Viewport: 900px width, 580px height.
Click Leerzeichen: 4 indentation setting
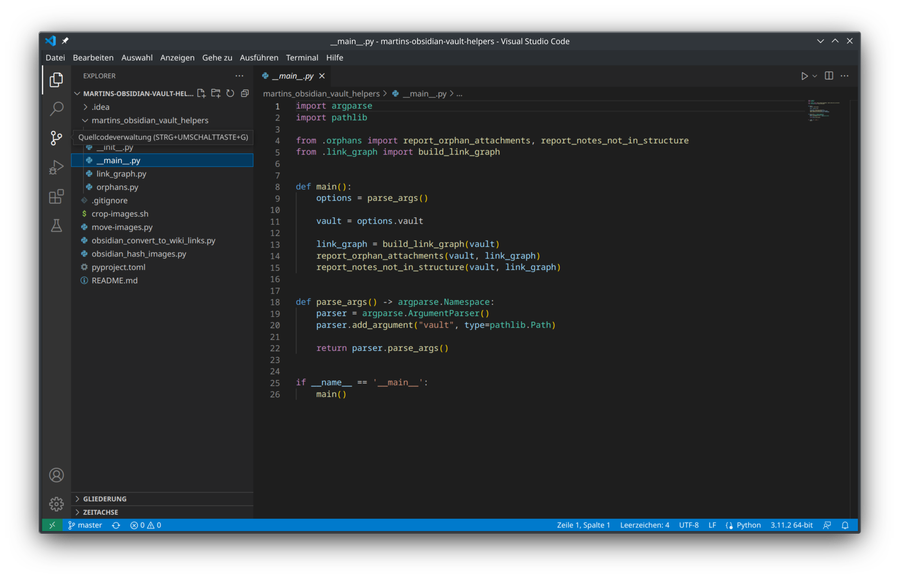click(645, 525)
